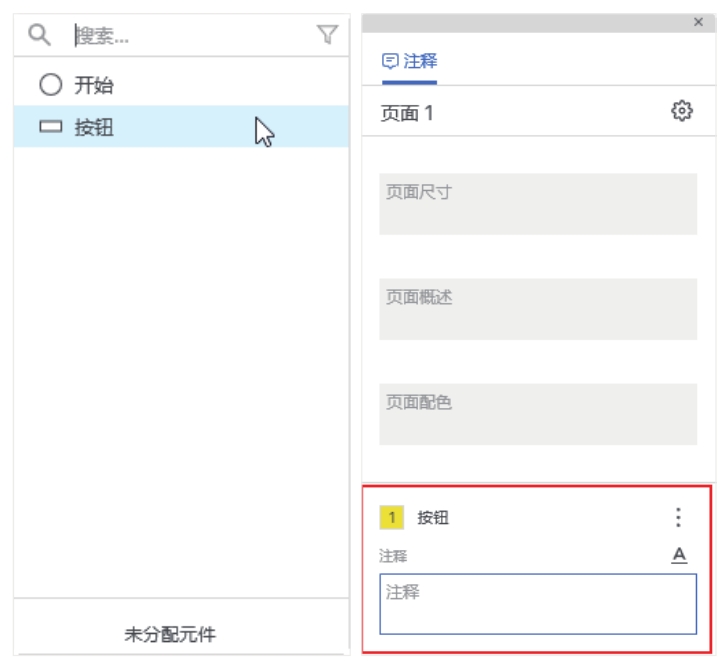The width and height of the screenshot is (725, 664).
Task: Open page notes settings gear
Action: tap(682, 111)
